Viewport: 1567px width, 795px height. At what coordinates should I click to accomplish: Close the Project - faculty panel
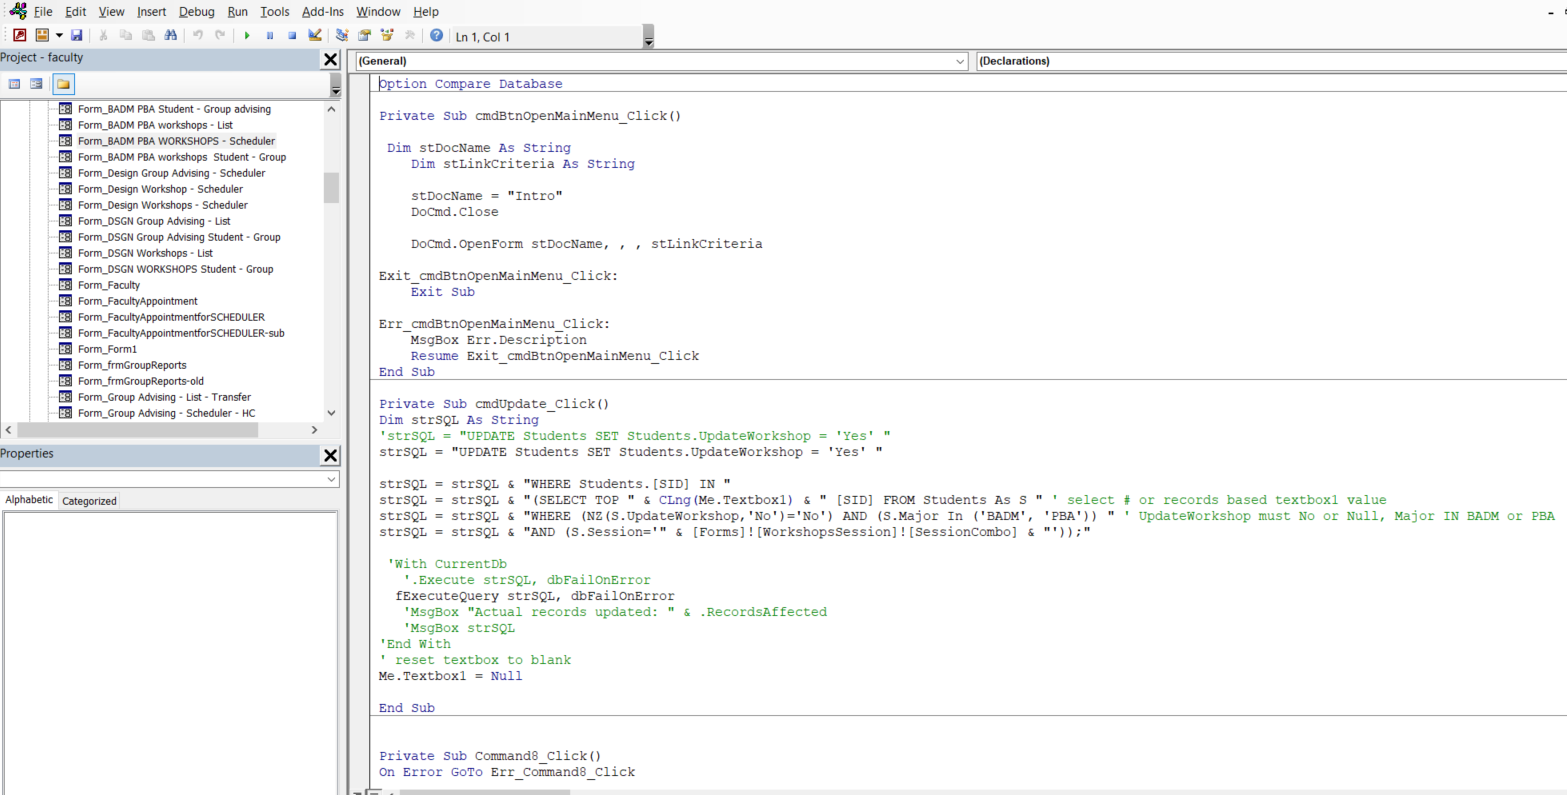pos(330,59)
